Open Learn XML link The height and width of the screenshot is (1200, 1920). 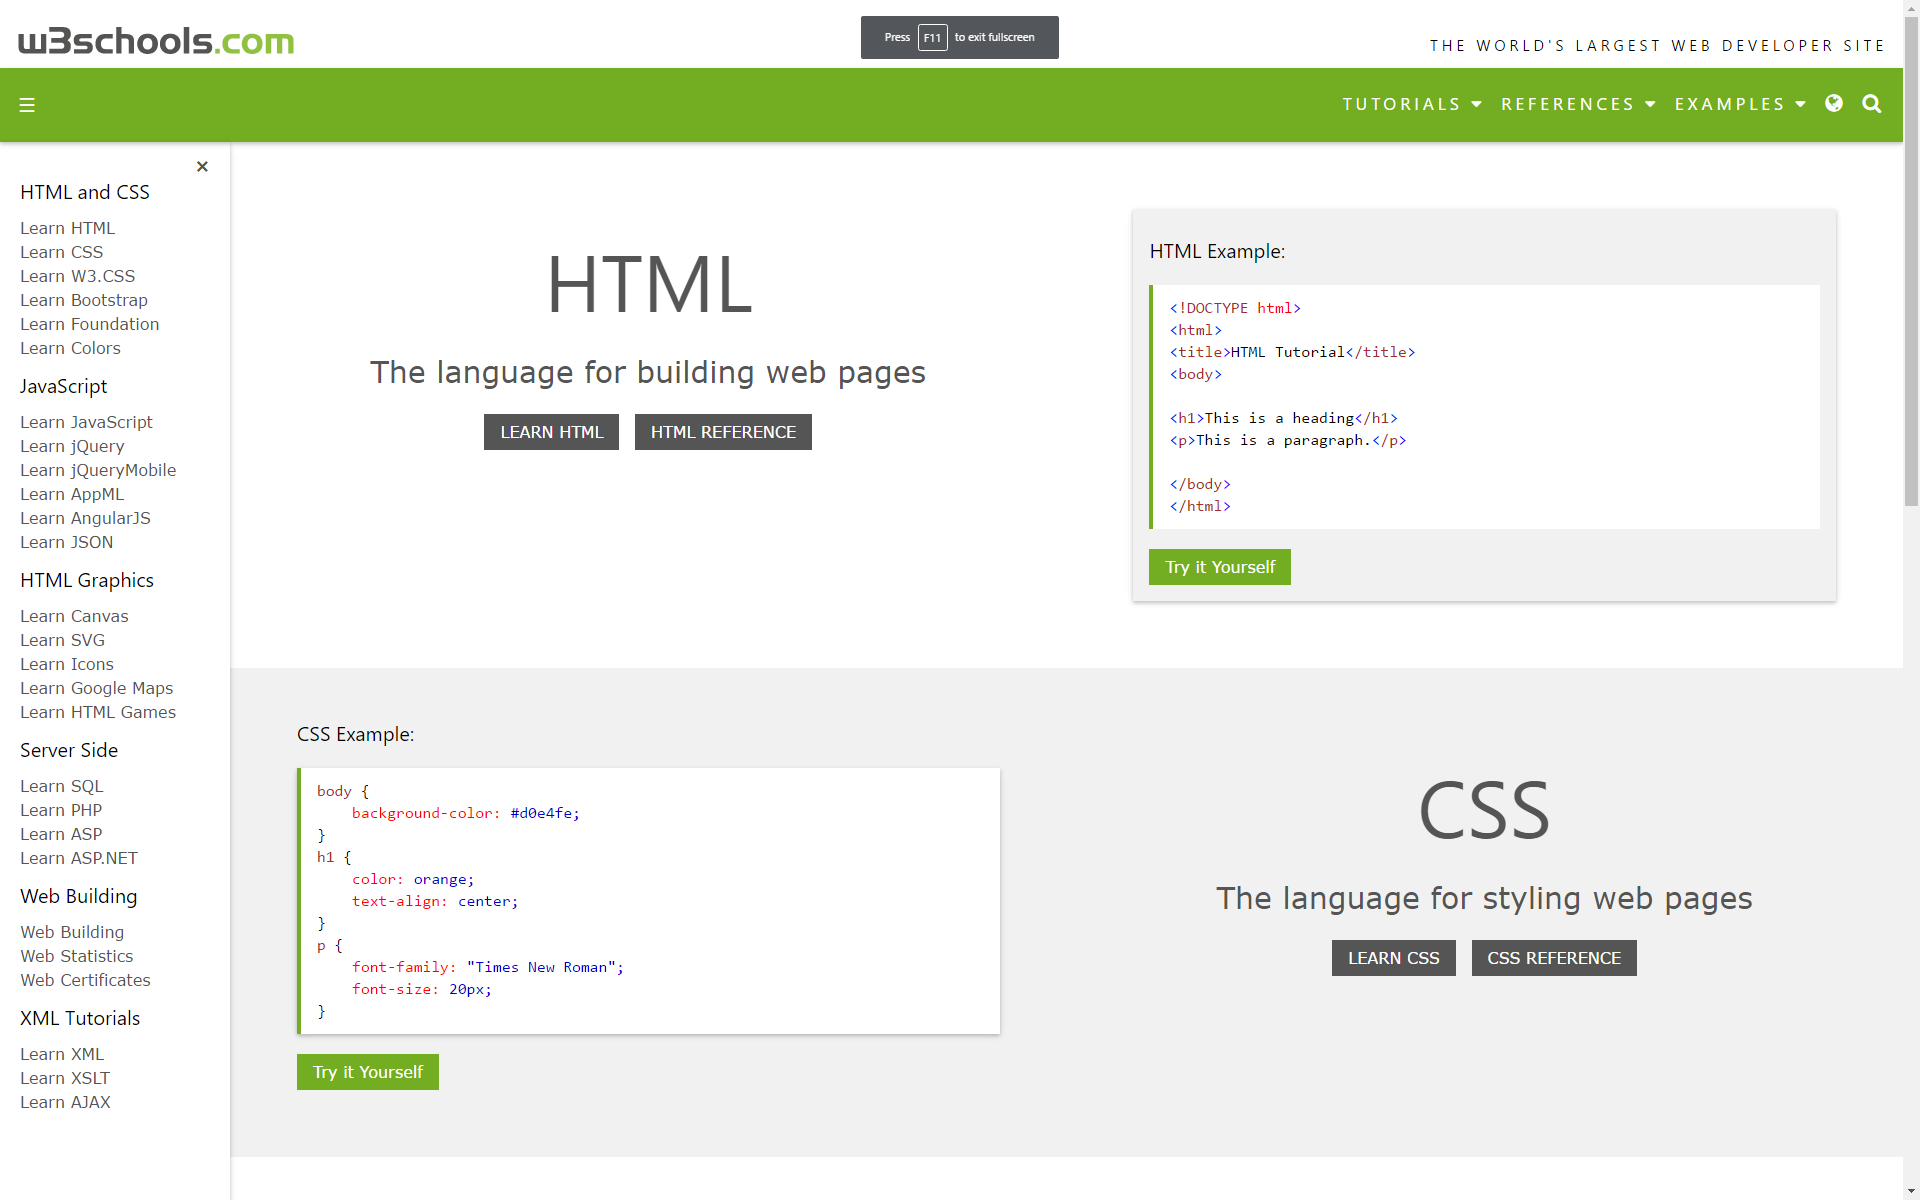[x=62, y=1054]
